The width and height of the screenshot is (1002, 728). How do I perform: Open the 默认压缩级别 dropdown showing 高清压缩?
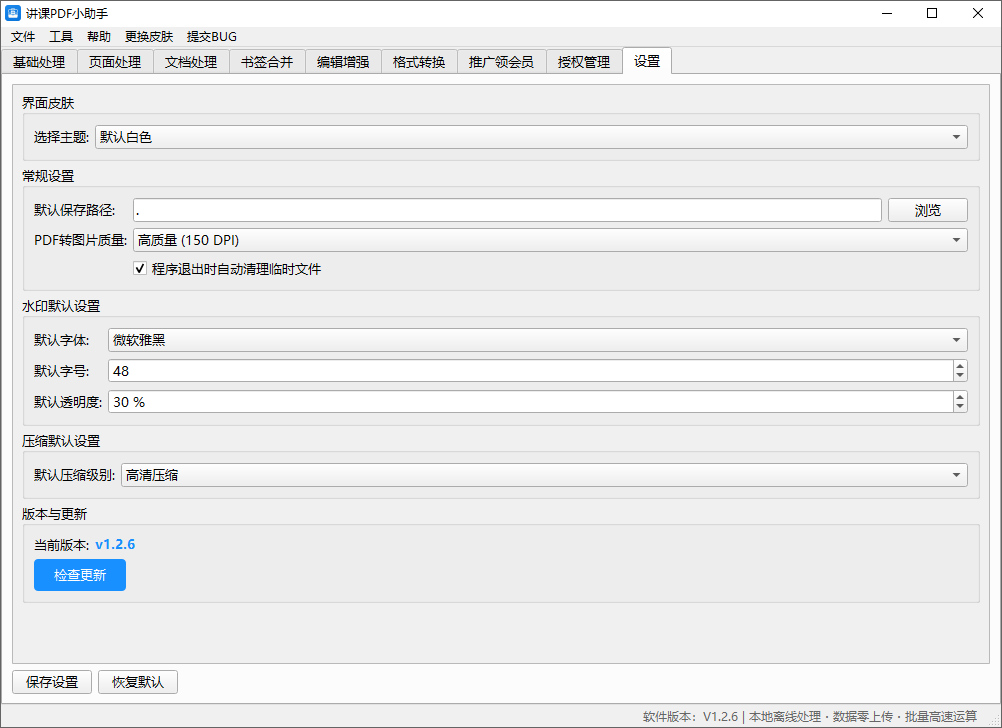tap(544, 475)
